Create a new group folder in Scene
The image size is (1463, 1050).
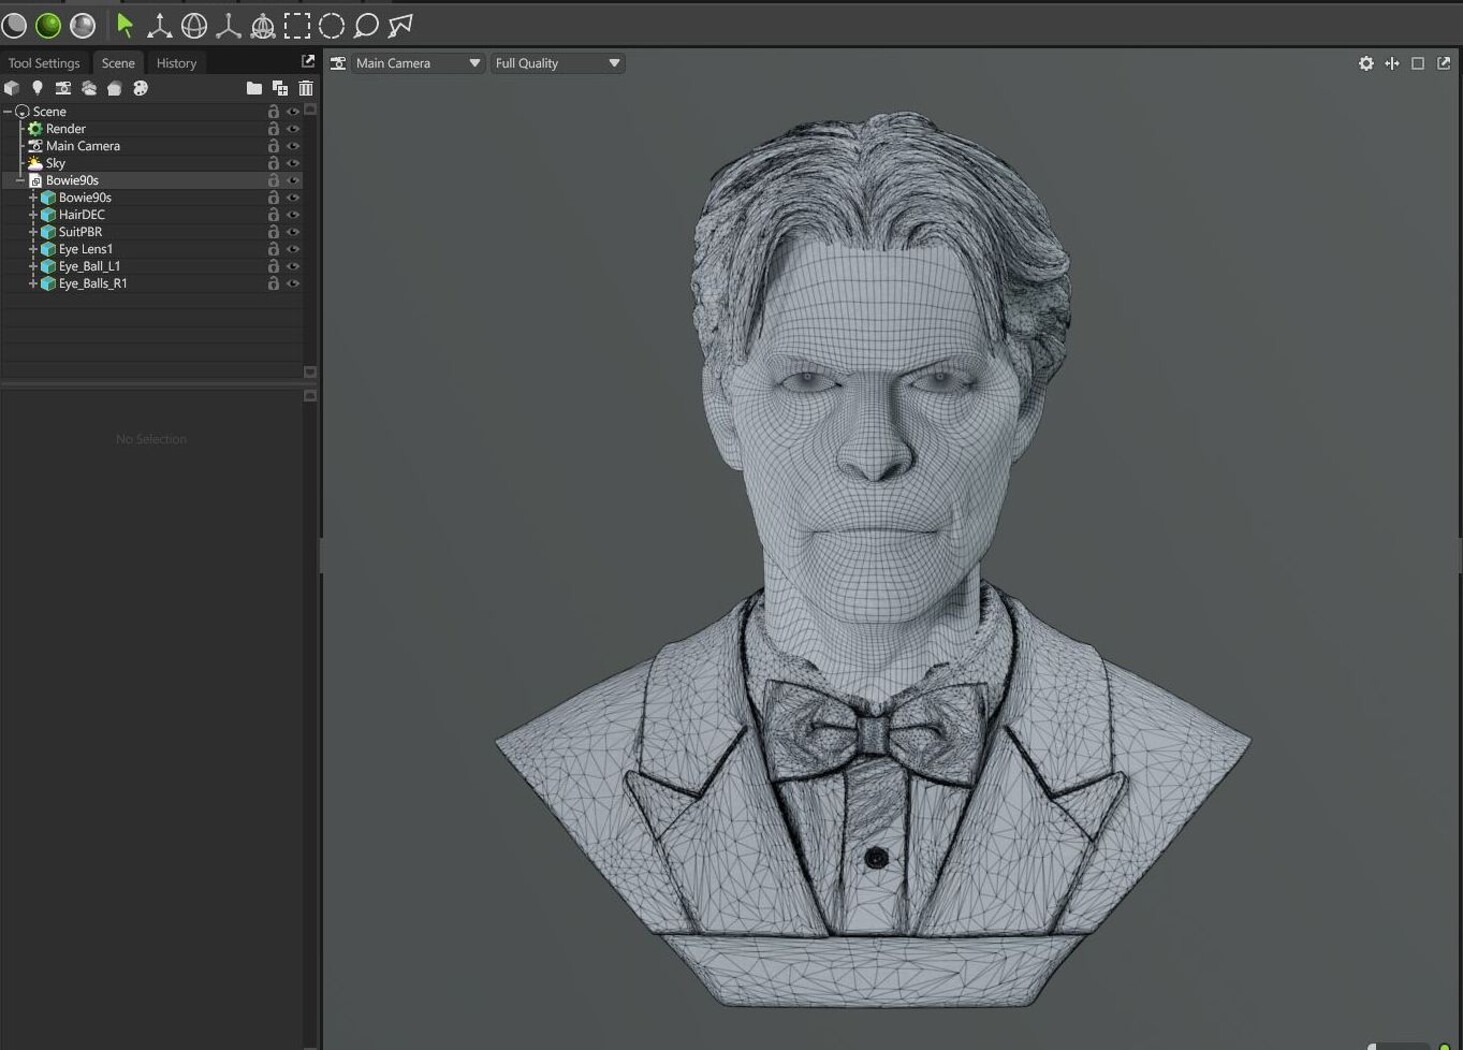(254, 88)
